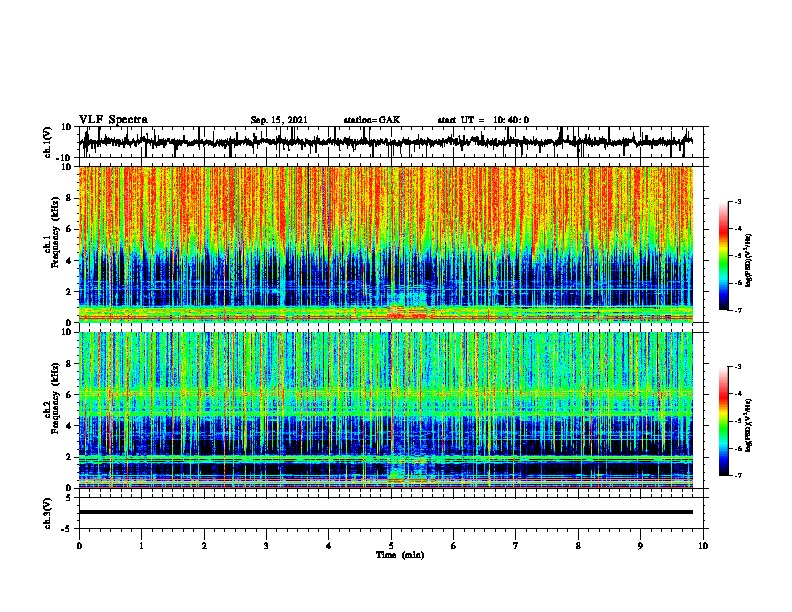Click the "VLF Spectra" plot title
The image size is (792, 612).
[113, 120]
